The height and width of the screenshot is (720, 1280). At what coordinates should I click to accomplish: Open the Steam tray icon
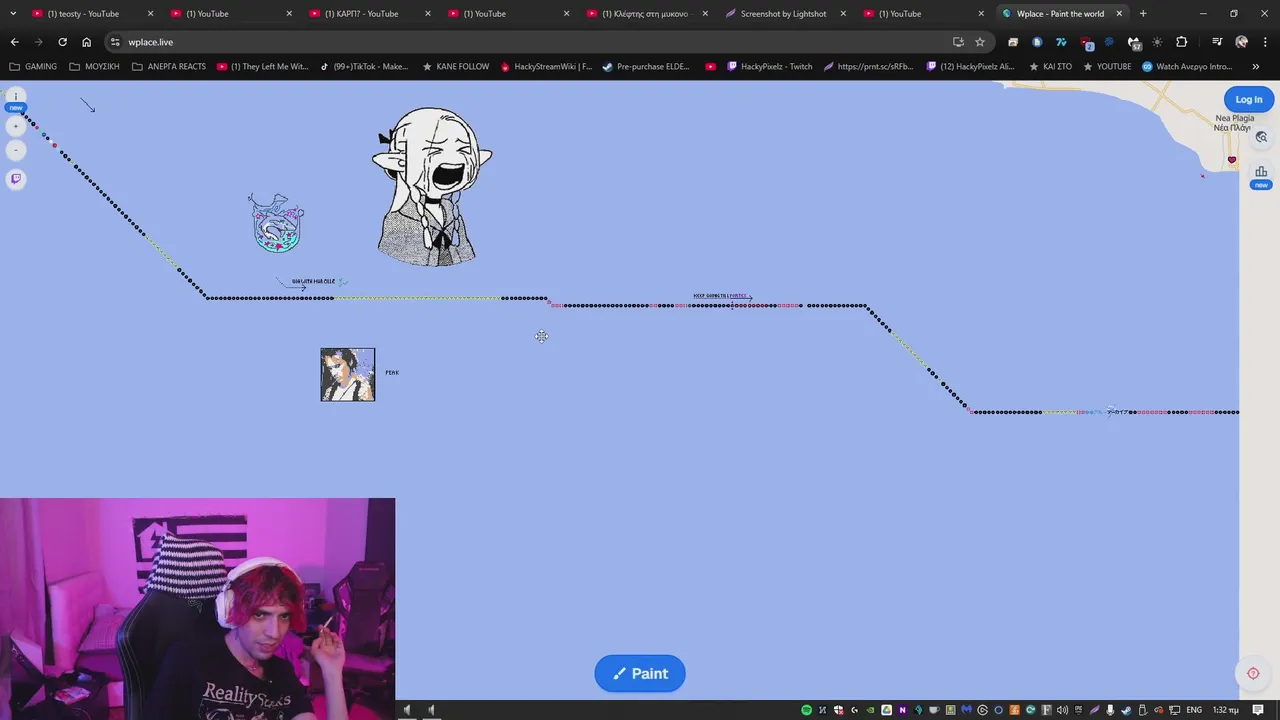[1126, 710]
